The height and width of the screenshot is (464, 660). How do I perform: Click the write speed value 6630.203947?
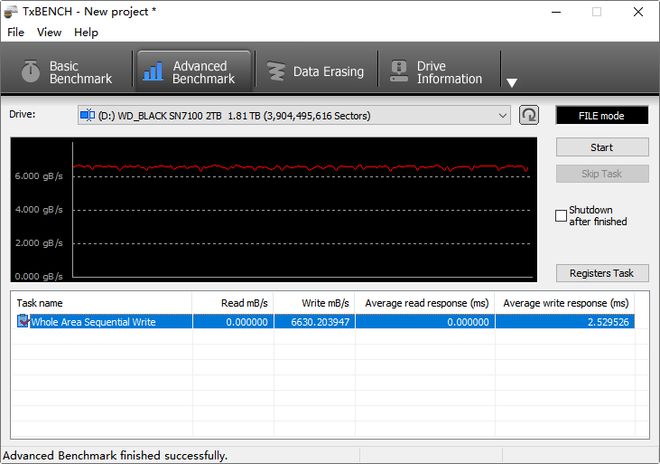click(320, 322)
